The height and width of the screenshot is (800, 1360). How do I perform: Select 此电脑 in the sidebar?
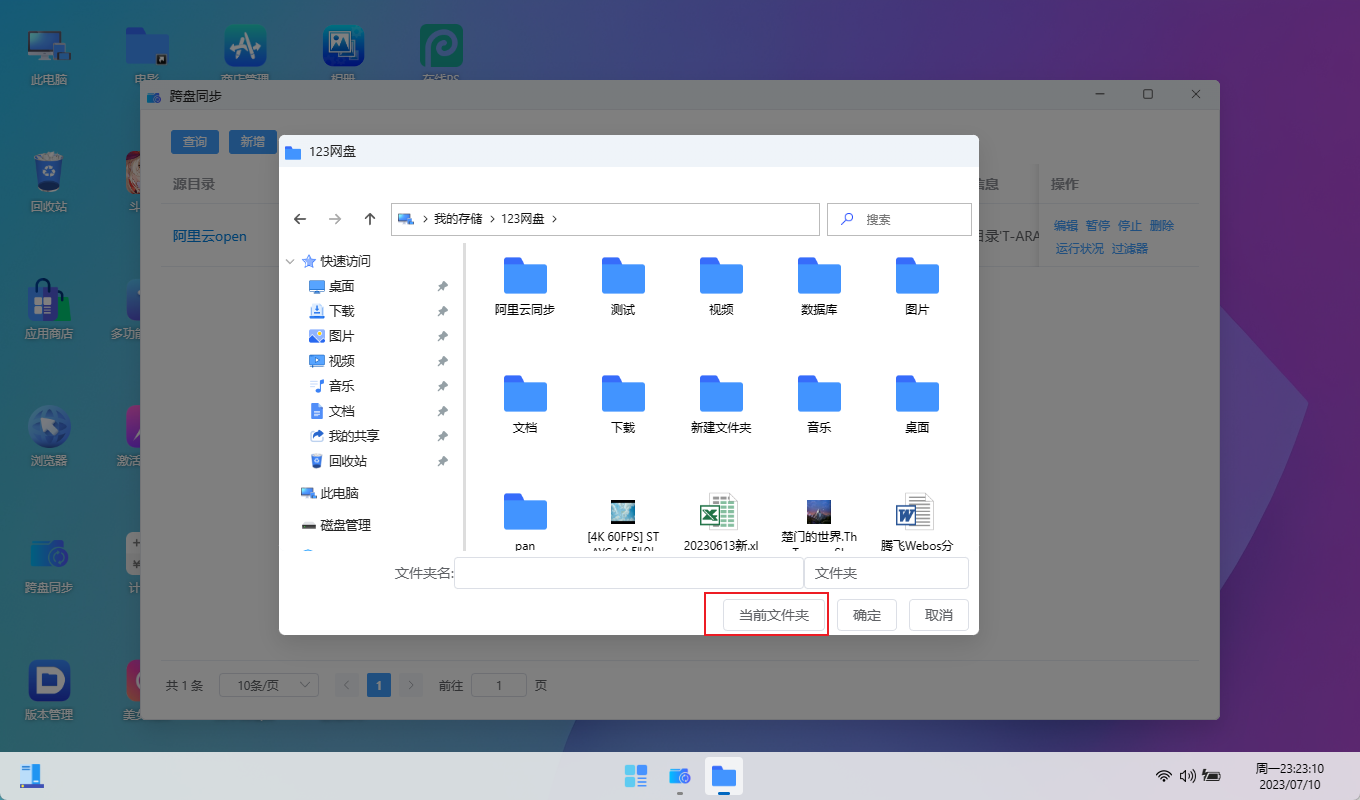(338, 493)
